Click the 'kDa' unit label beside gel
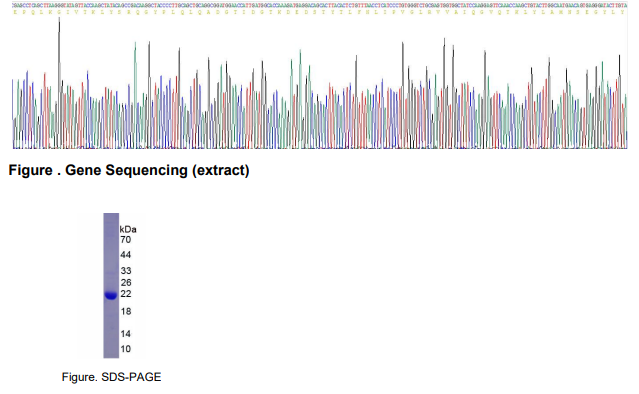 pos(128,229)
